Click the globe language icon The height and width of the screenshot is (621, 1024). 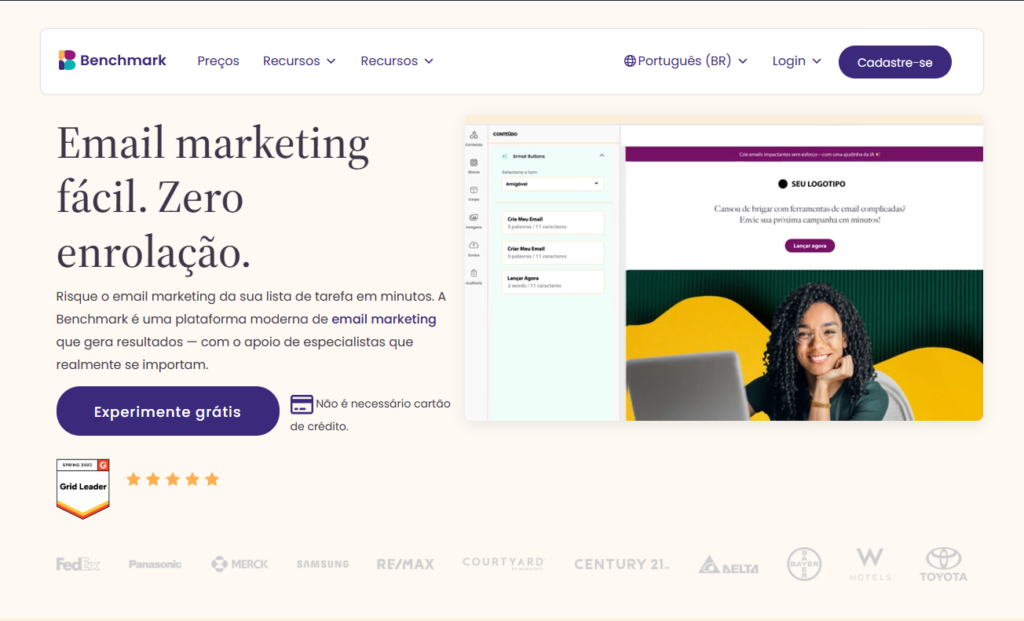click(x=630, y=61)
